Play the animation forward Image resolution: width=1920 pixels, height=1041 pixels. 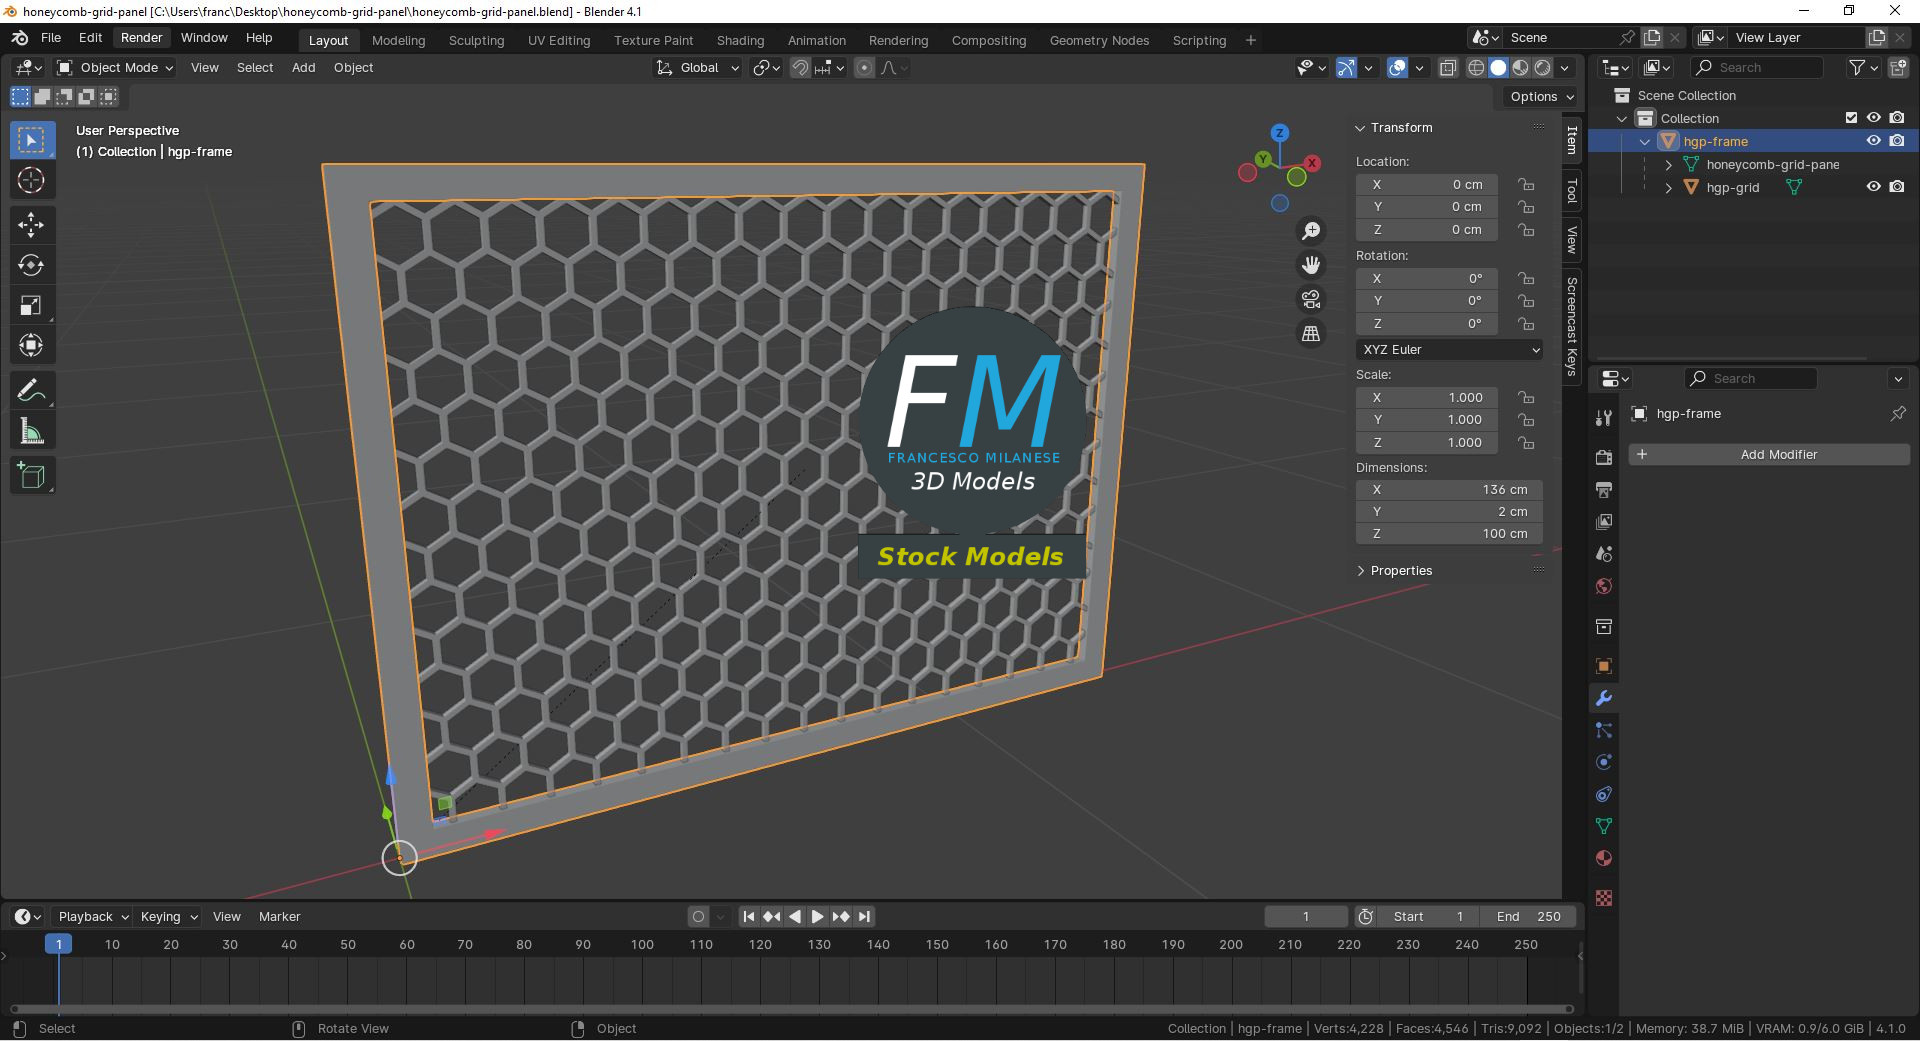[x=817, y=917]
